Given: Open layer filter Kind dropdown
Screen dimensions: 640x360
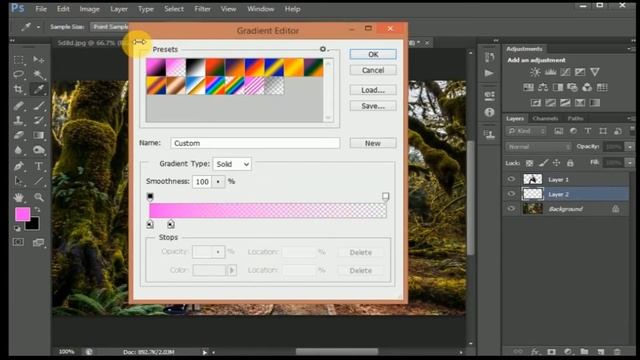Looking at the screenshot, I should (x=527, y=131).
